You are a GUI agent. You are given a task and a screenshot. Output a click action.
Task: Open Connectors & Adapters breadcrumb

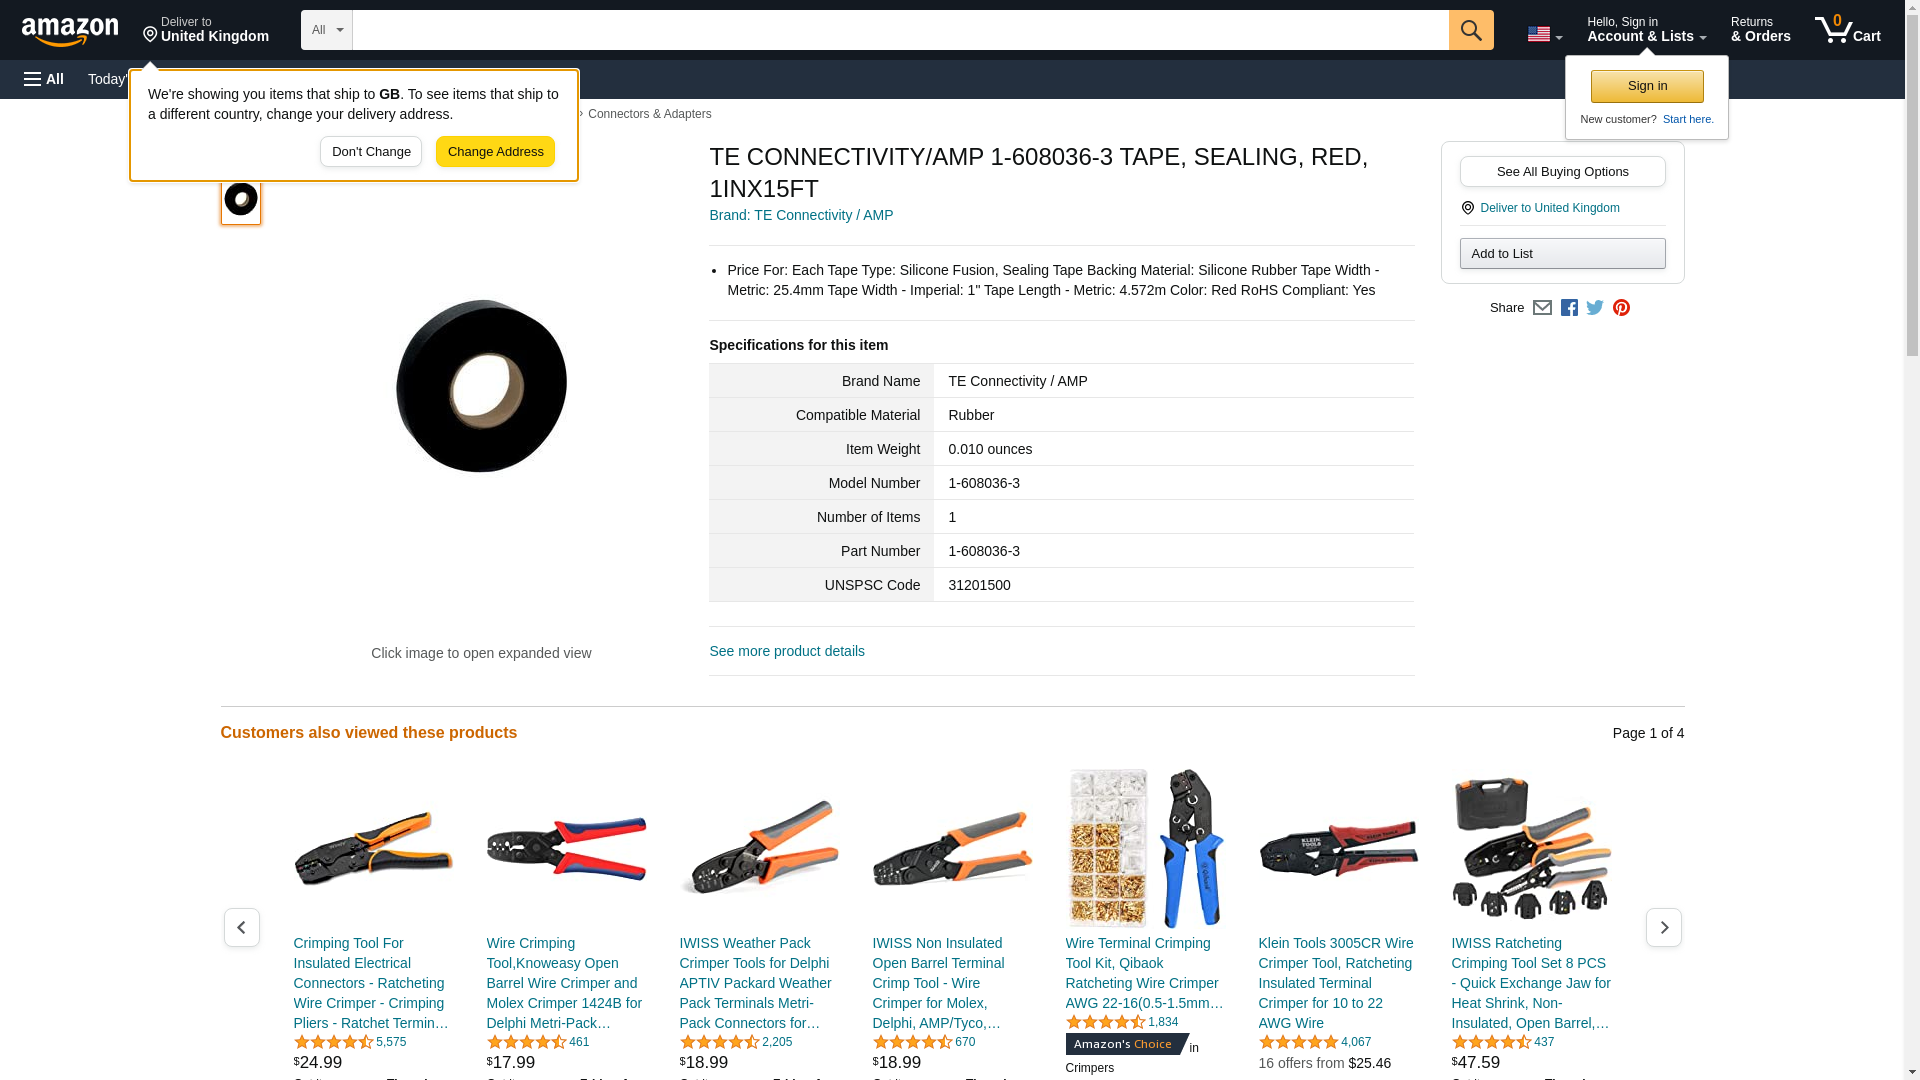(x=649, y=114)
